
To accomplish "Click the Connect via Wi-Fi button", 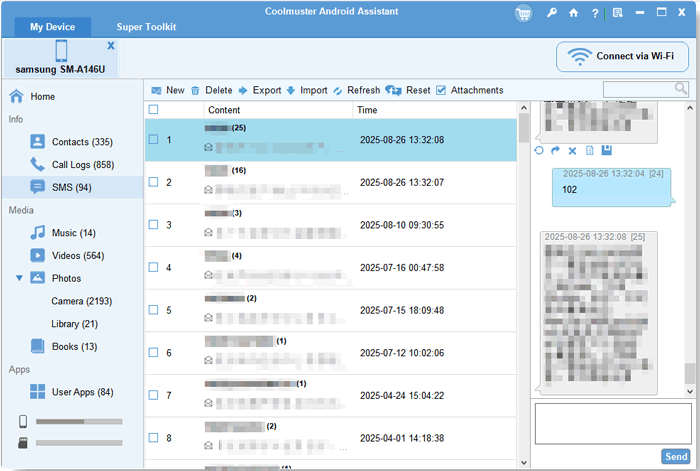I will click(x=622, y=57).
